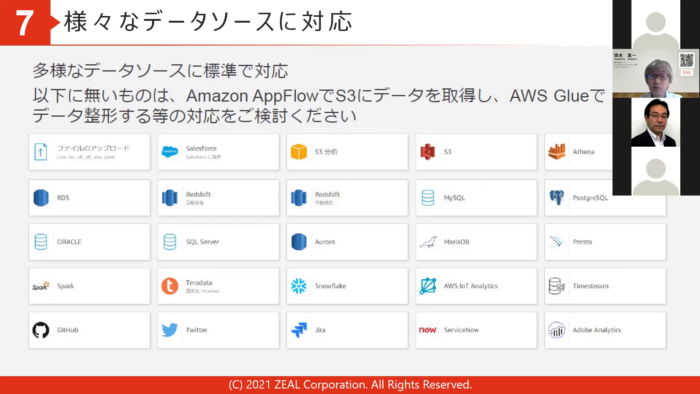This screenshot has width=700, height=394.
Task: Click the ServiceNow logo icon
Action: (428, 330)
